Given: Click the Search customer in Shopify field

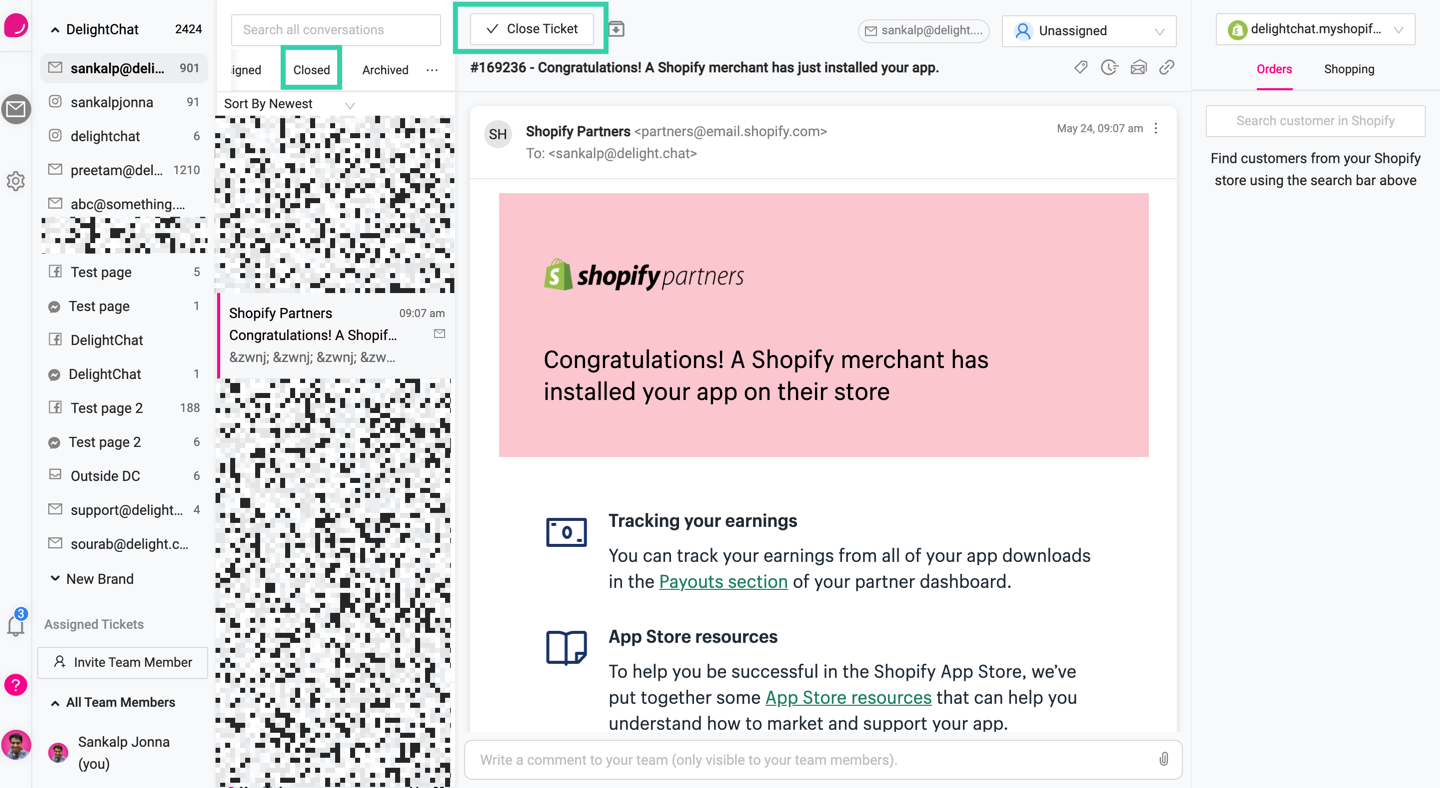Looking at the screenshot, I should pos(1315,121).
